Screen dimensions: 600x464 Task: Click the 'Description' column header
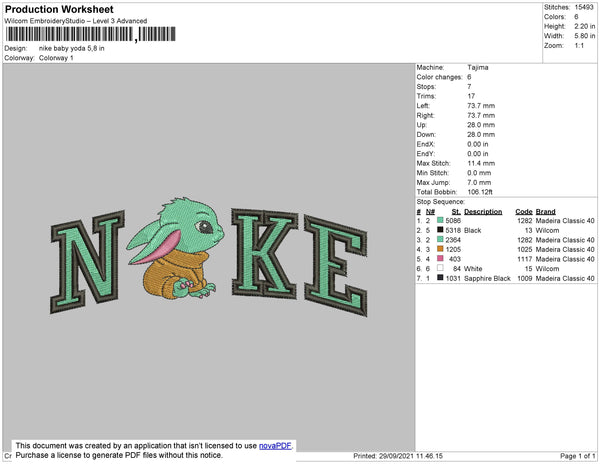[x=483, y=212]
